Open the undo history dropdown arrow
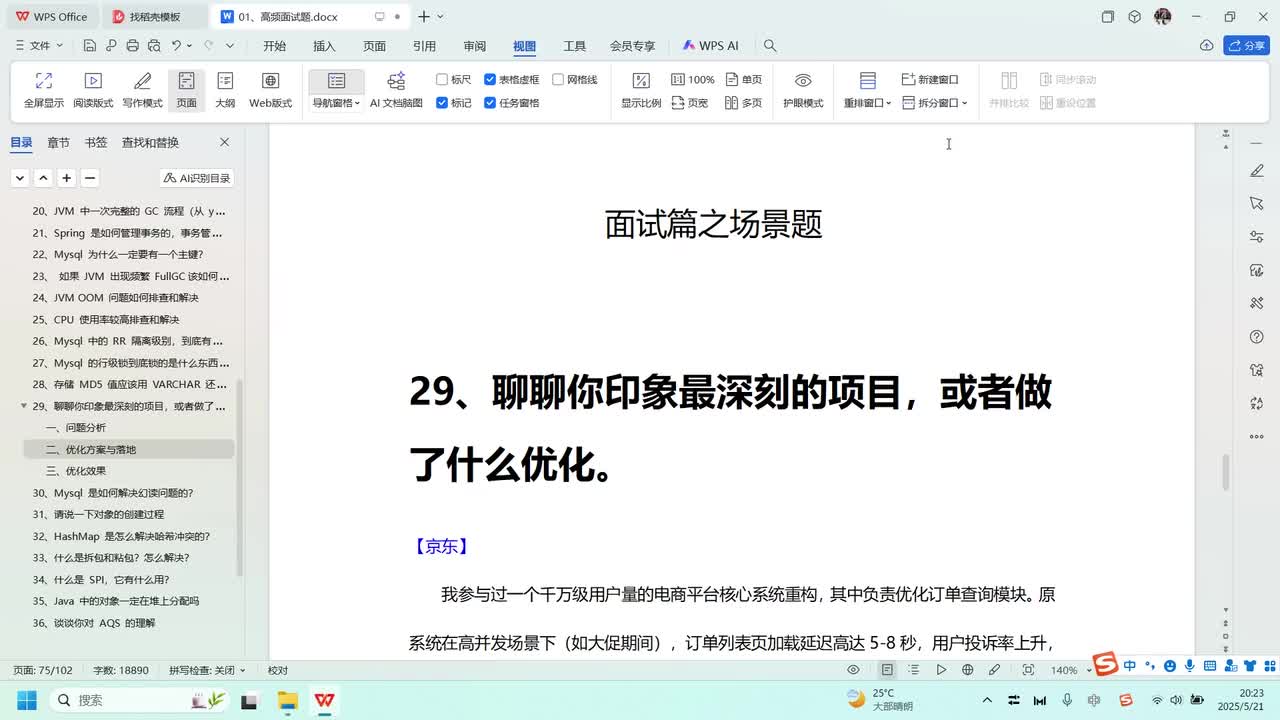This screenshot has height=720, width=1280. coord(190,45)
